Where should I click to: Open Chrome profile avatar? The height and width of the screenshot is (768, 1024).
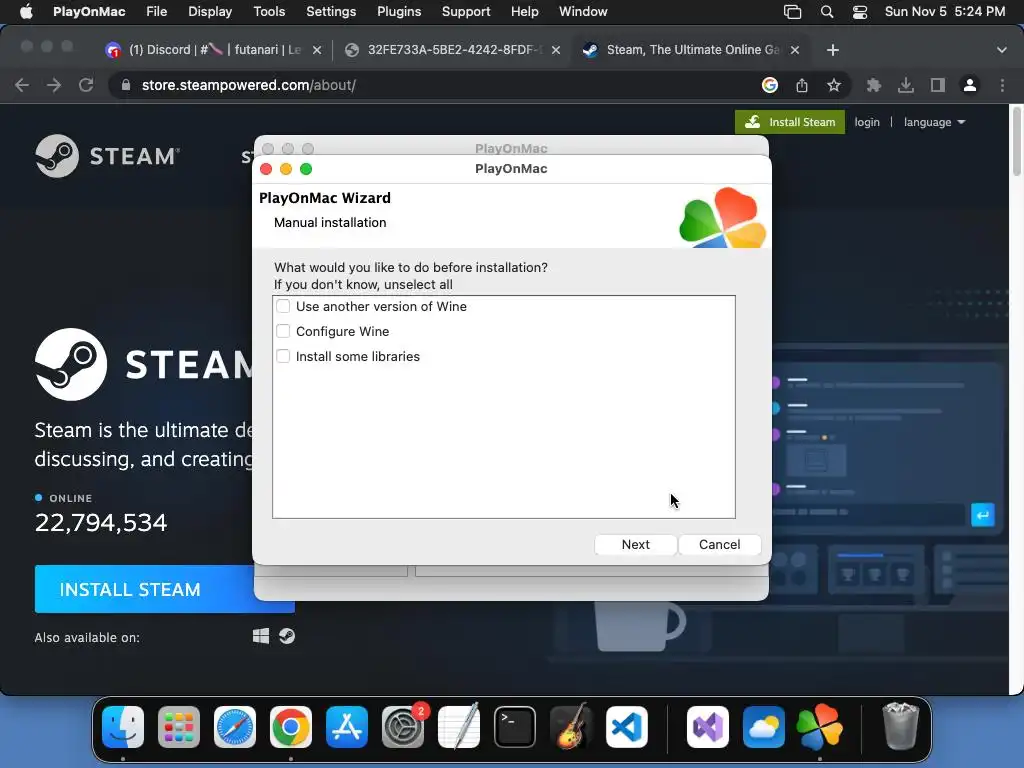click(970, 85)
